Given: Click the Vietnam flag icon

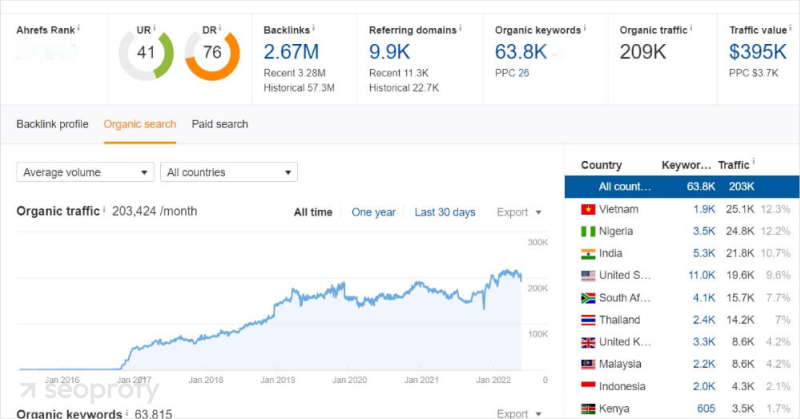Looking at the screenshot, I should pyautogui.click(x=588, y=209).
